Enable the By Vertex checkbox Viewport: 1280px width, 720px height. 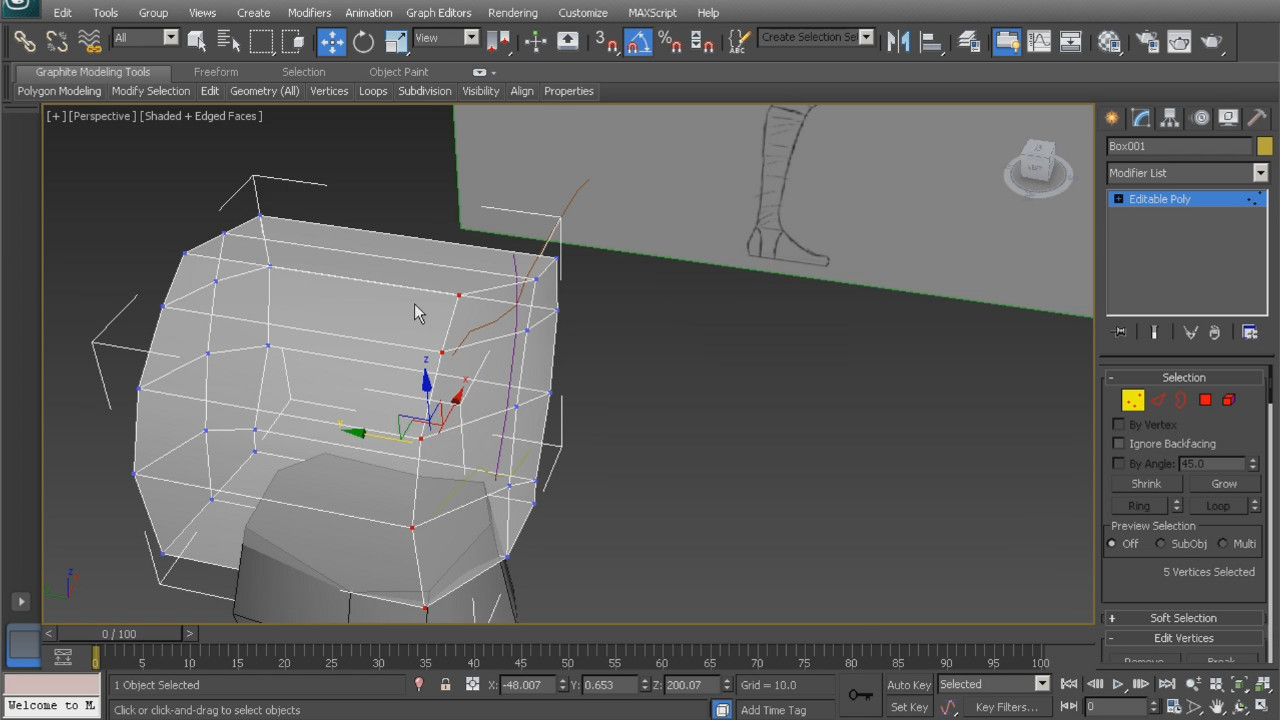point(1119,424)
